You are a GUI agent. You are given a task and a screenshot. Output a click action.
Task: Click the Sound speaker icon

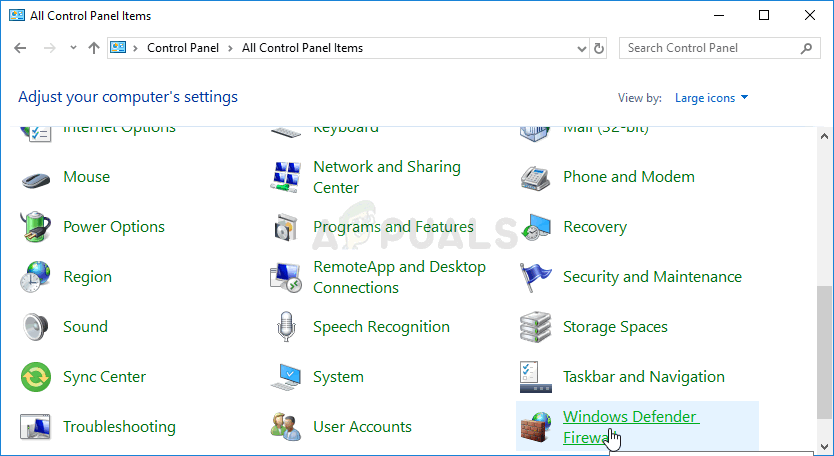(36, 327)
